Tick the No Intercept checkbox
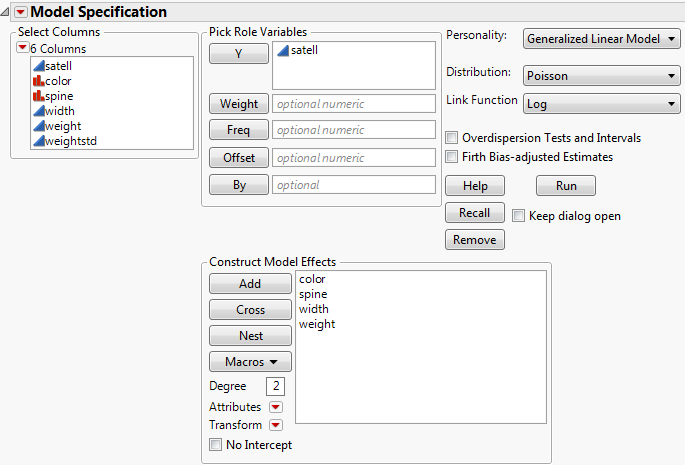Viewport: 685px width, 465px height. [216, 445]
